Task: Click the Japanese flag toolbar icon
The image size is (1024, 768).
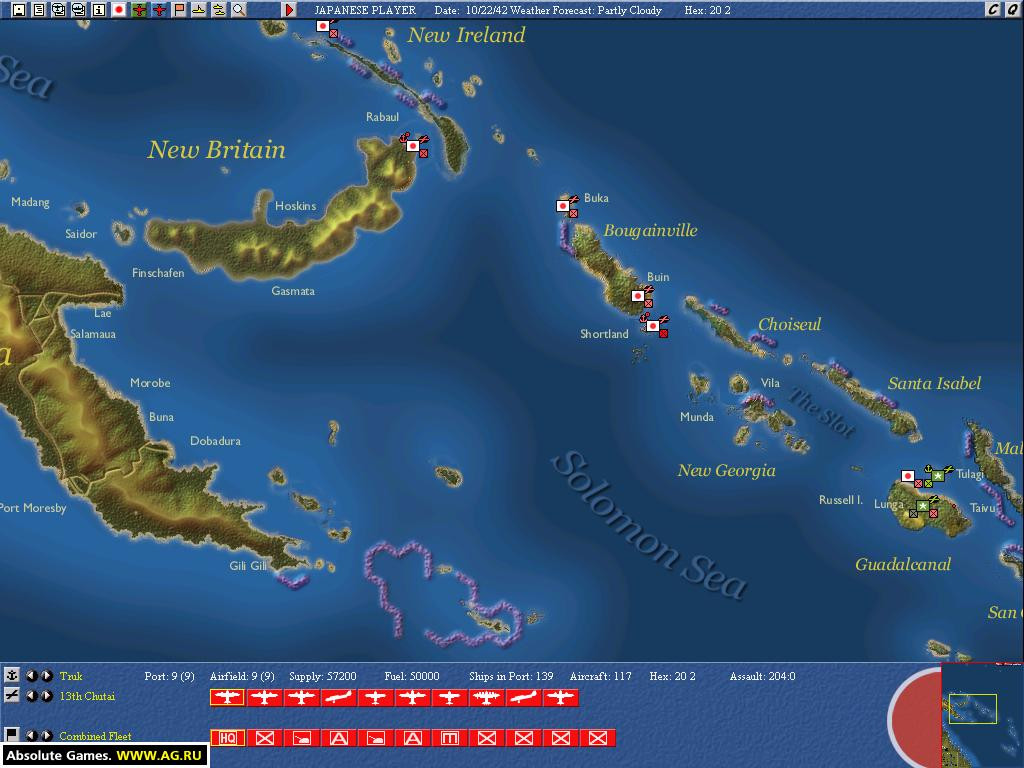Action: click(119, 10)
